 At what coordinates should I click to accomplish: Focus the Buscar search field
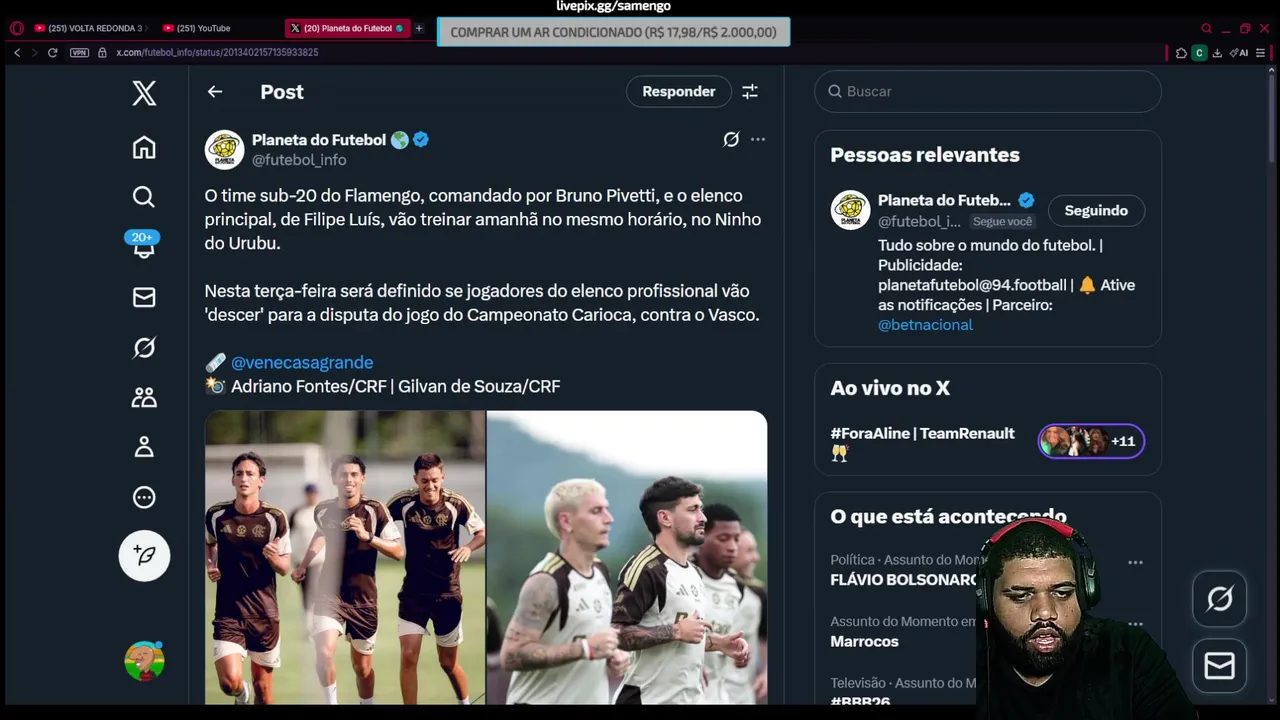tap(988, 92)
